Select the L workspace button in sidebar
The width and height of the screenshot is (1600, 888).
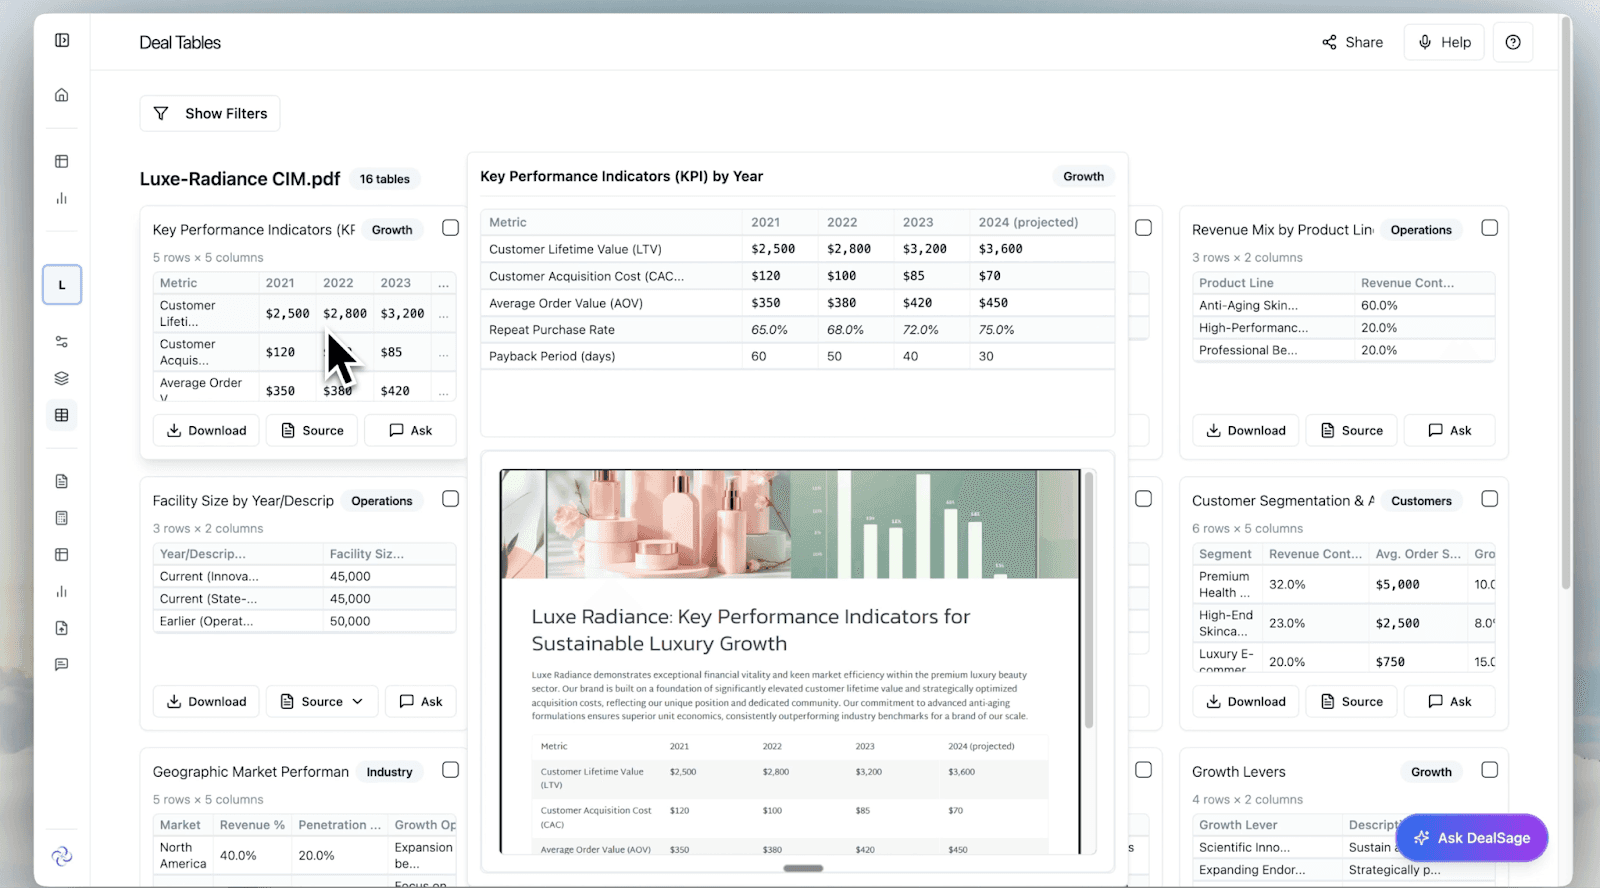62,285
